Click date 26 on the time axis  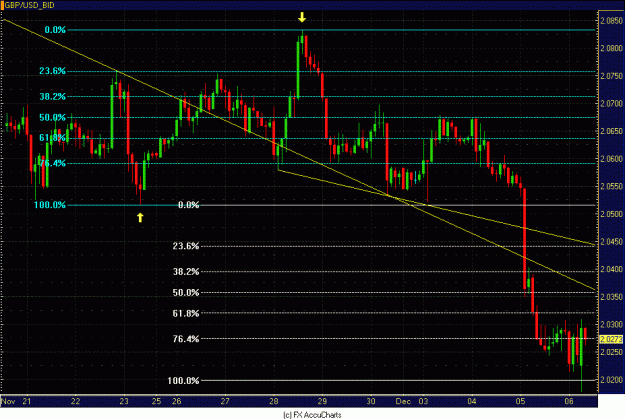[x=177, y=401]
